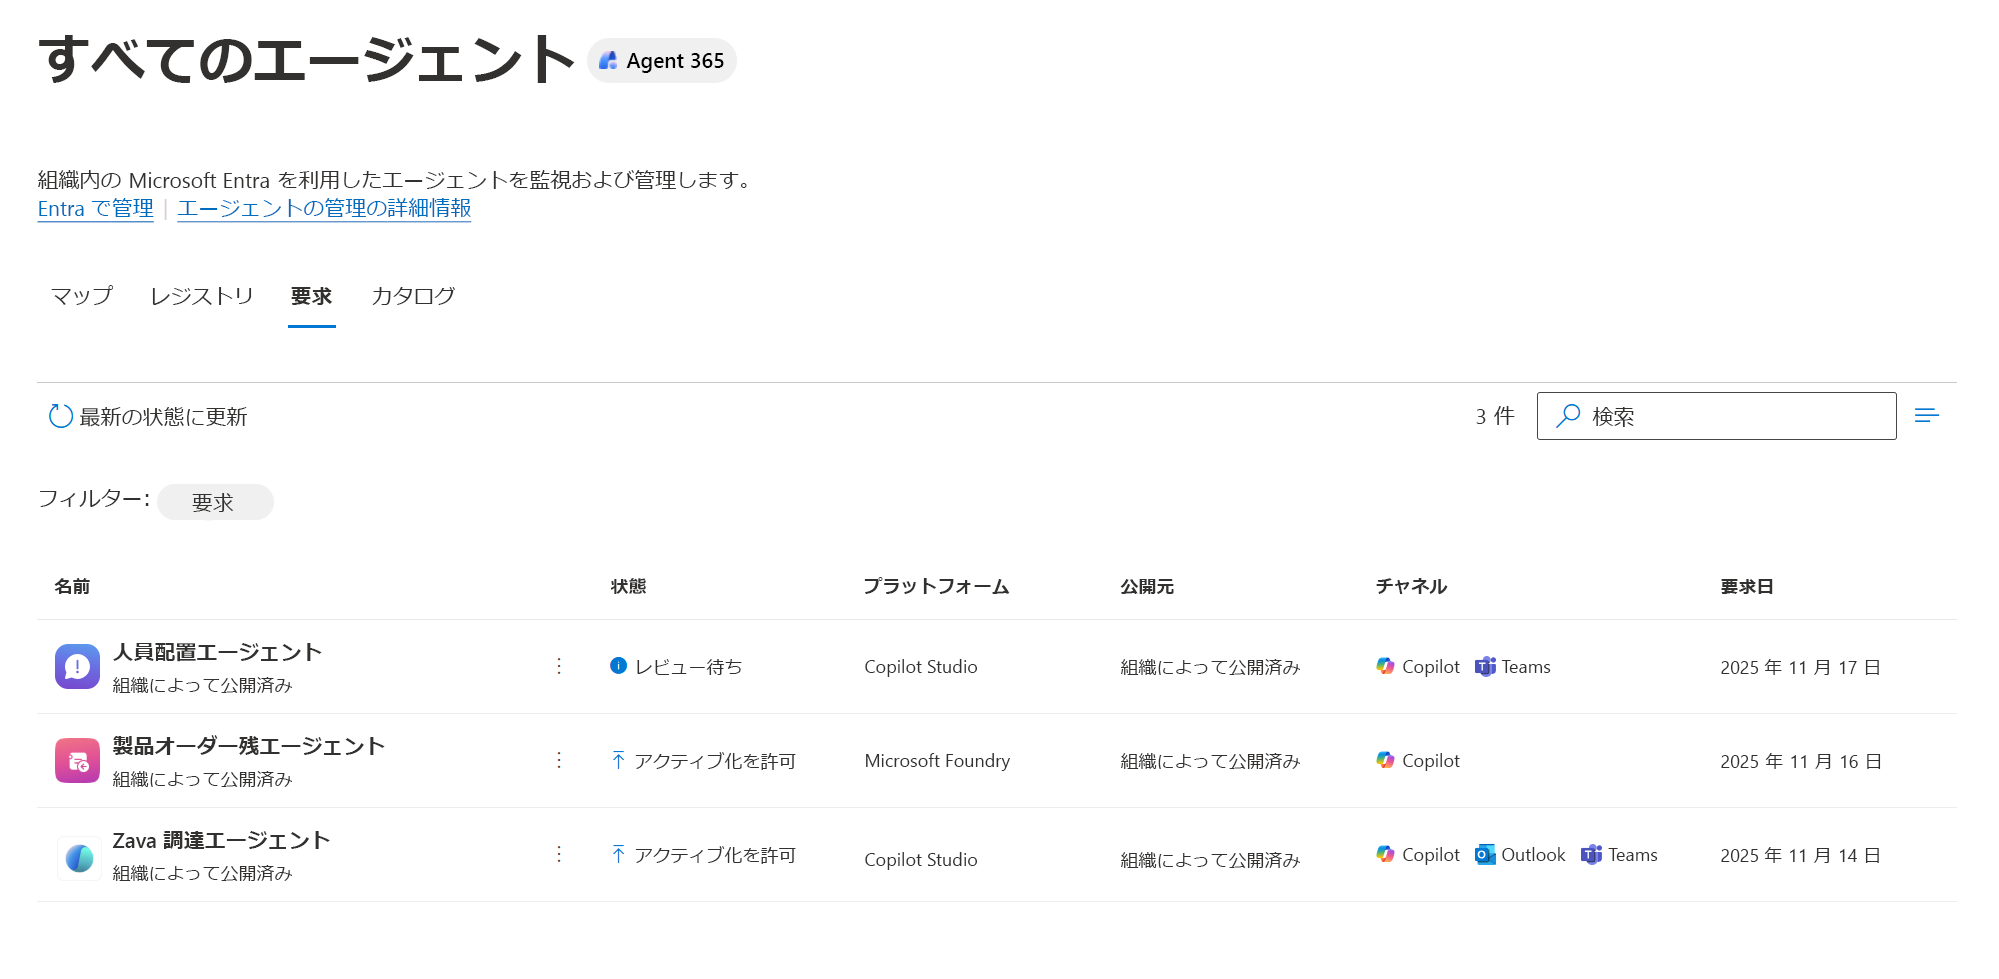1999x979 pixels.
Task: Sort by the 名前 column header
Action: click(x=72, y=587)
